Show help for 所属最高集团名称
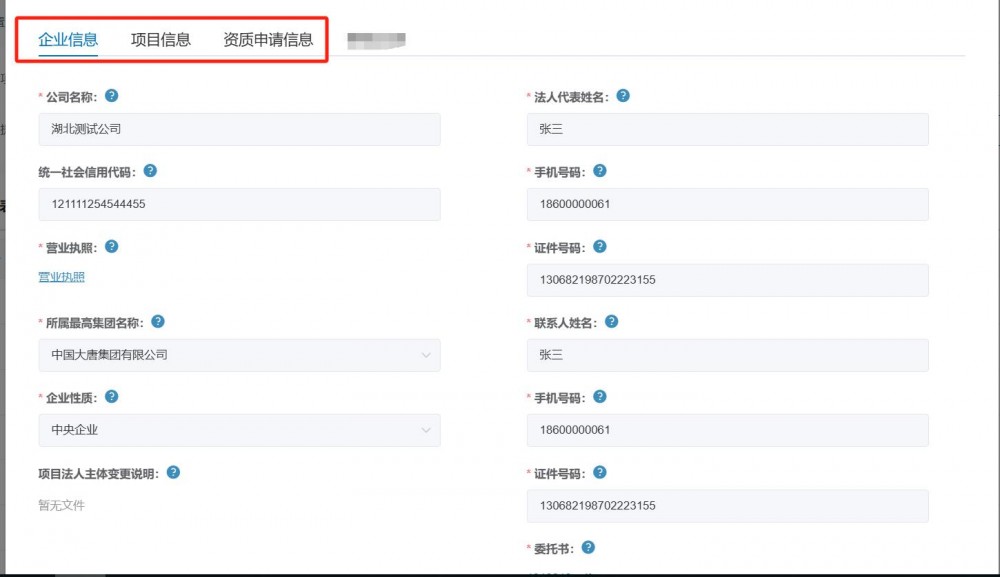Viewport: 1000px width, 577px height. pyautogui.click(x=158, y=322)
